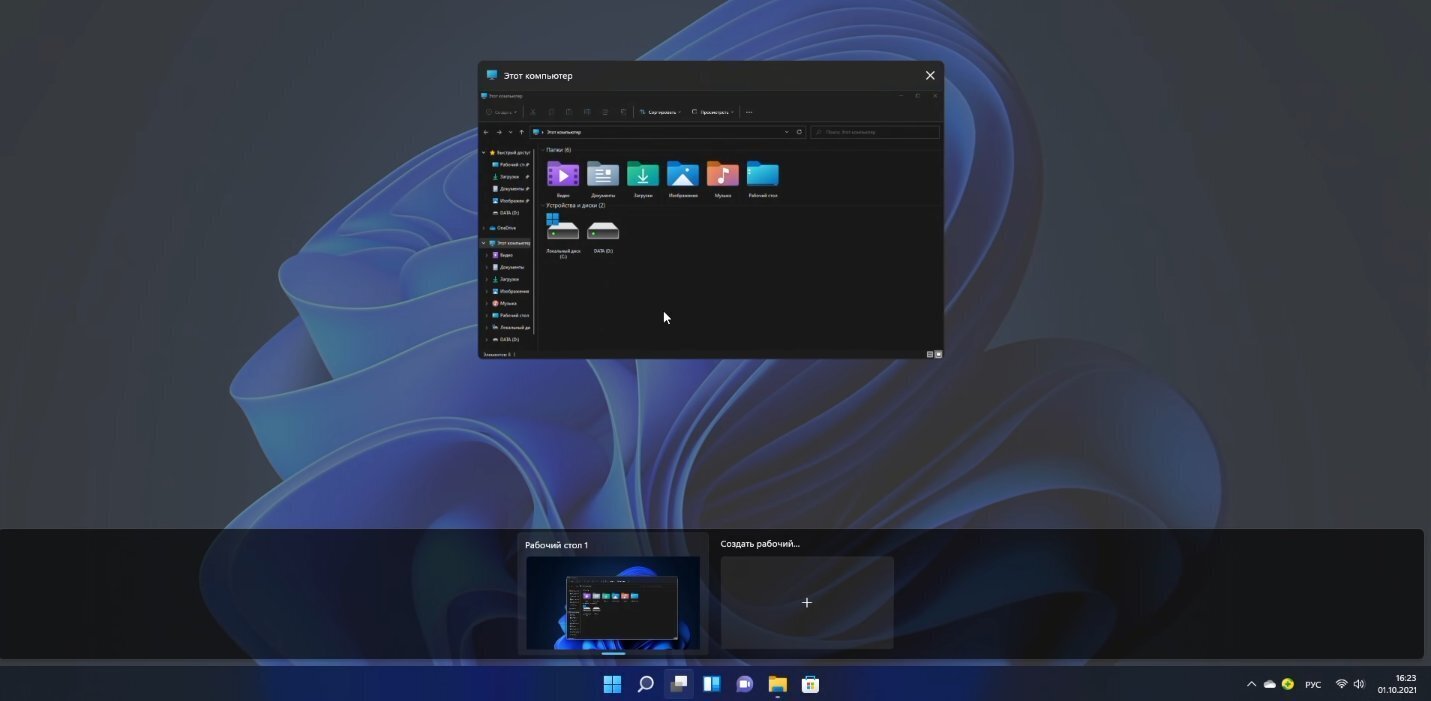Open File Explorer from the taskbar

(777, 684)
